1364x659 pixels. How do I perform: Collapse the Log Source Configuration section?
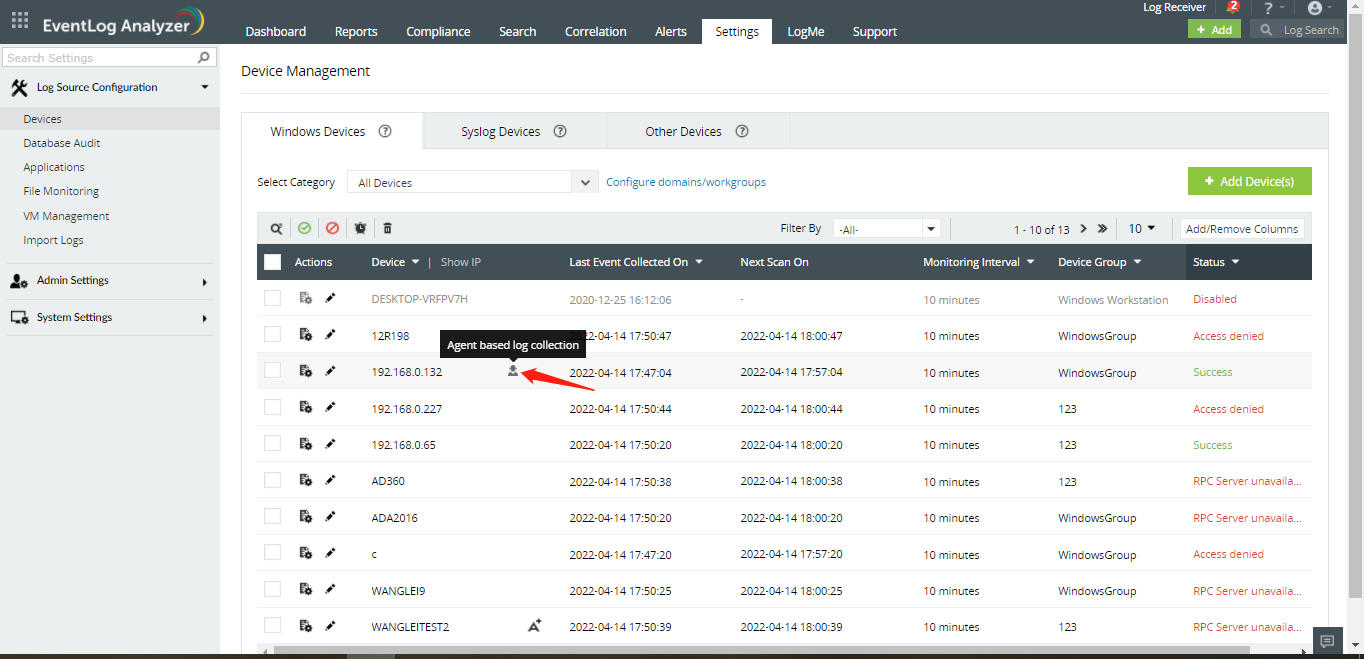(110, 87)
